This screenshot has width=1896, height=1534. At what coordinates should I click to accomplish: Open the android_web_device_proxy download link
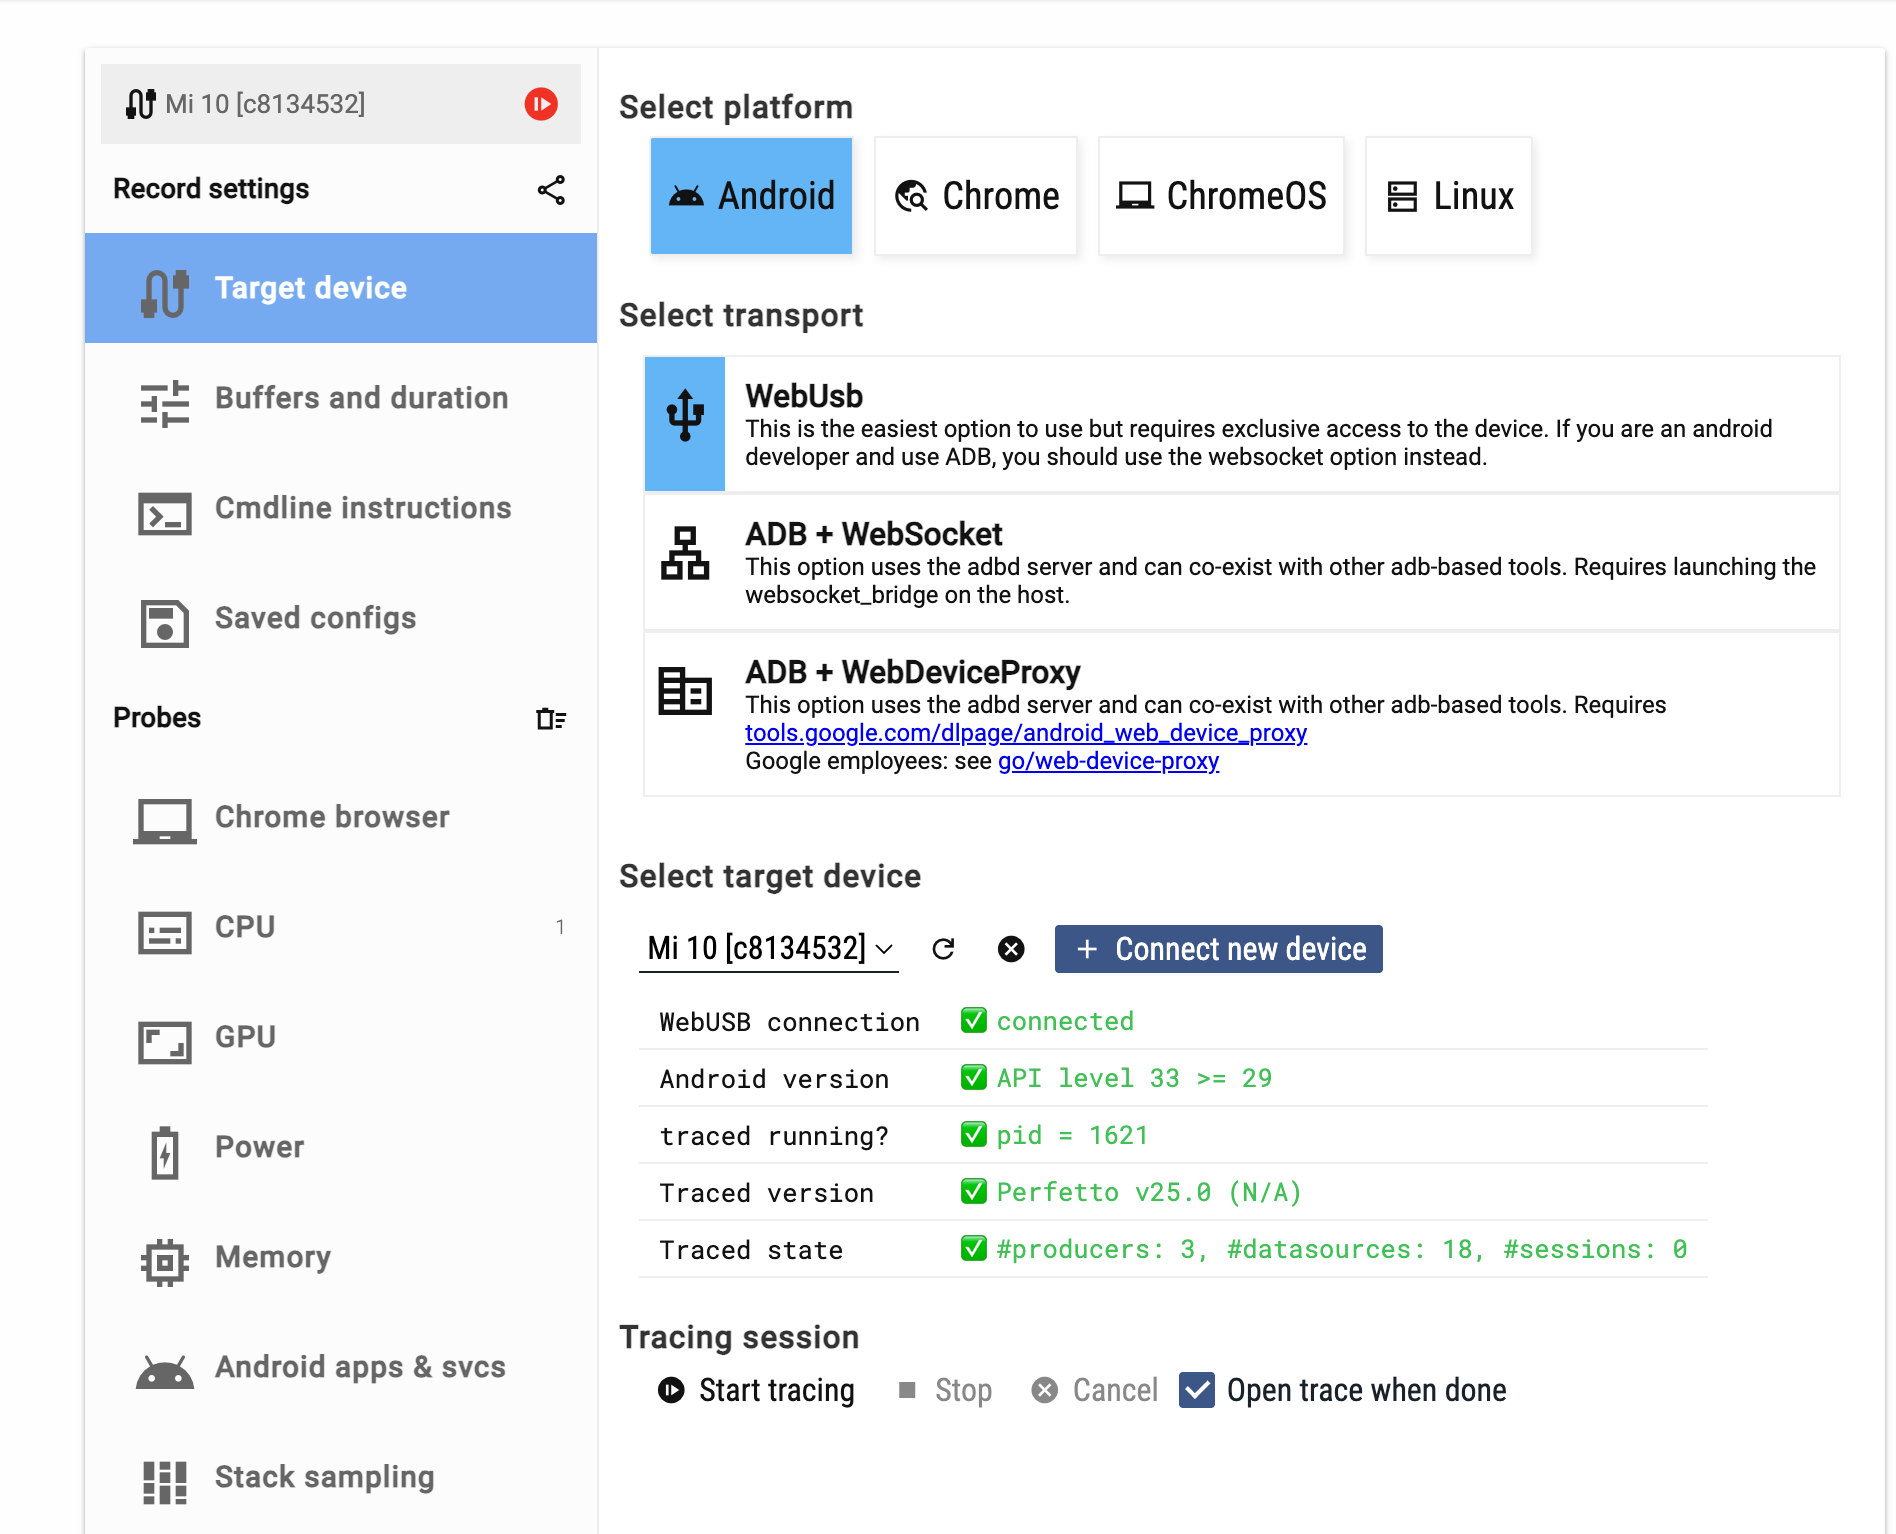click(x=1025, y=733)
